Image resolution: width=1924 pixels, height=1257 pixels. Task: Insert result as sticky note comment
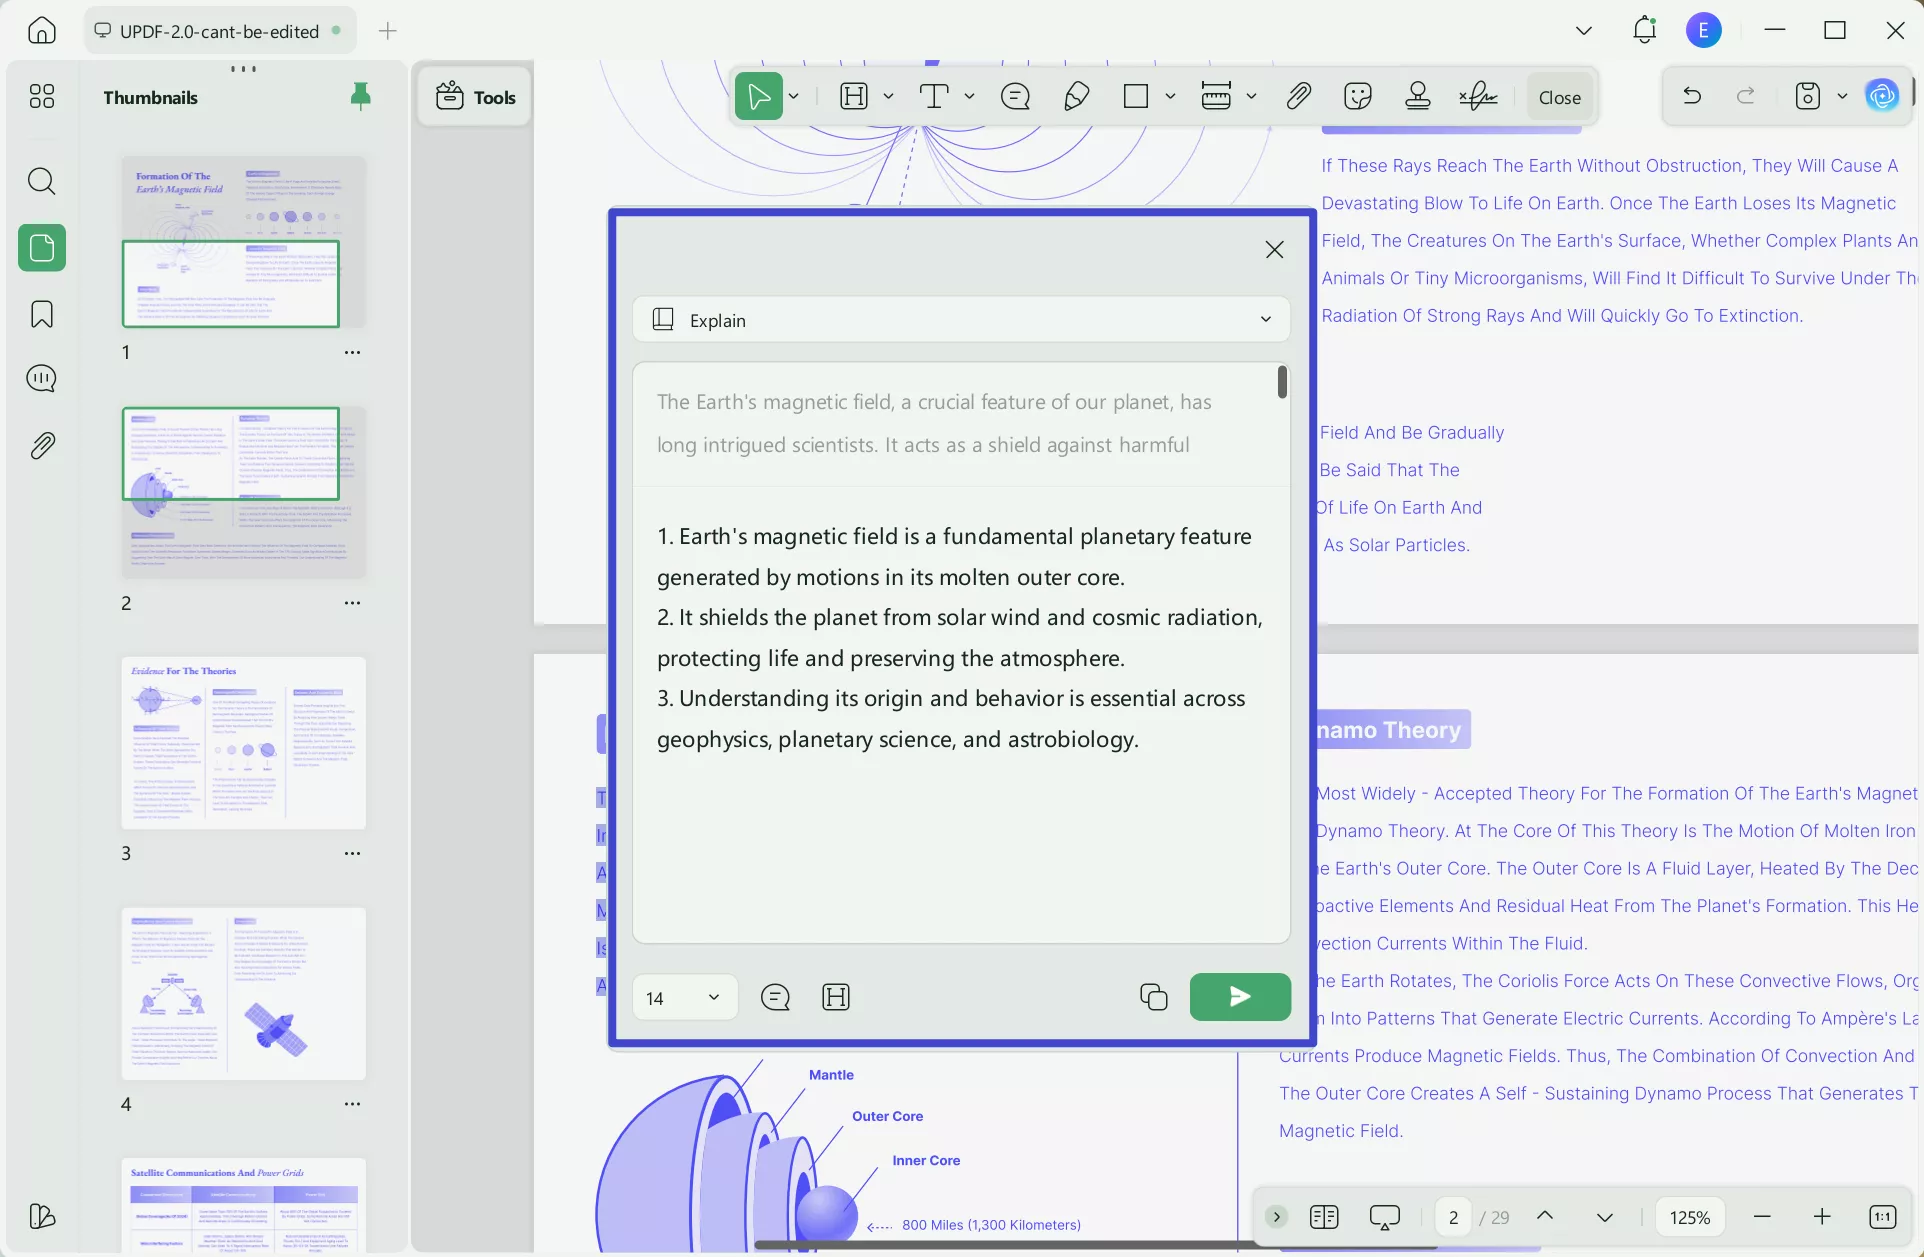click(775, 997)
